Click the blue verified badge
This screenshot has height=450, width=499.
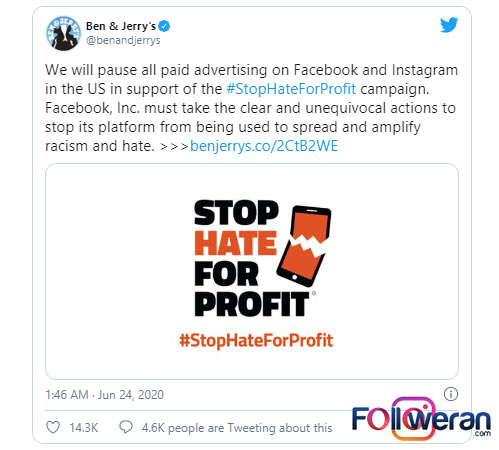(x=164, y=26)
